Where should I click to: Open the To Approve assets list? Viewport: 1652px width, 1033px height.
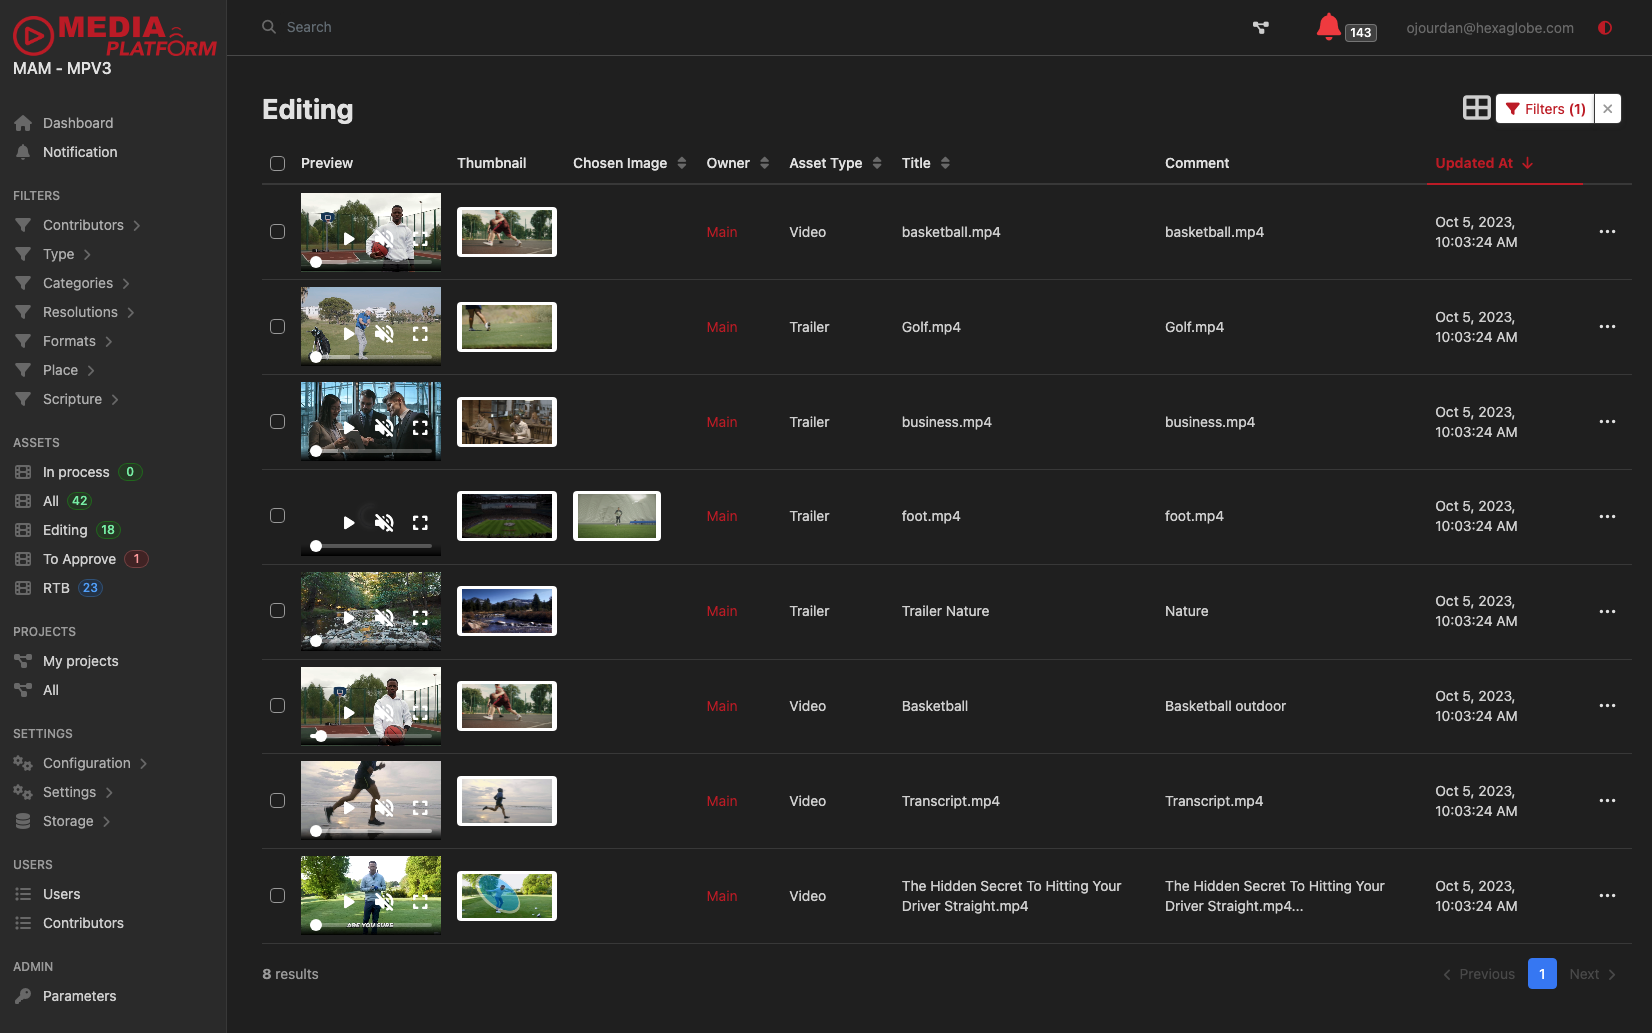click(79, 559)
